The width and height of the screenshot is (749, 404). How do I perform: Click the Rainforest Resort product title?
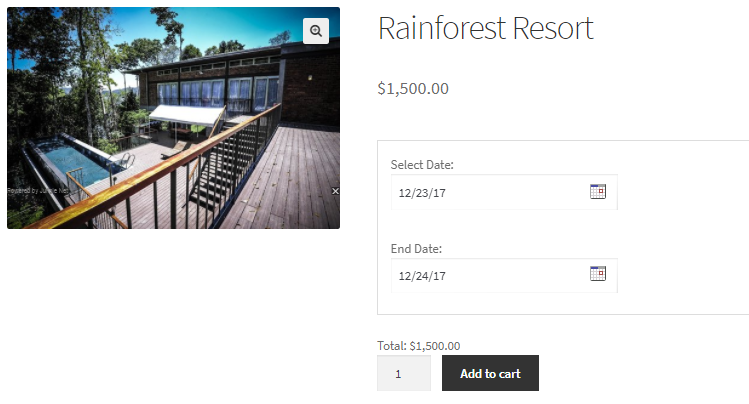point(485,29)
